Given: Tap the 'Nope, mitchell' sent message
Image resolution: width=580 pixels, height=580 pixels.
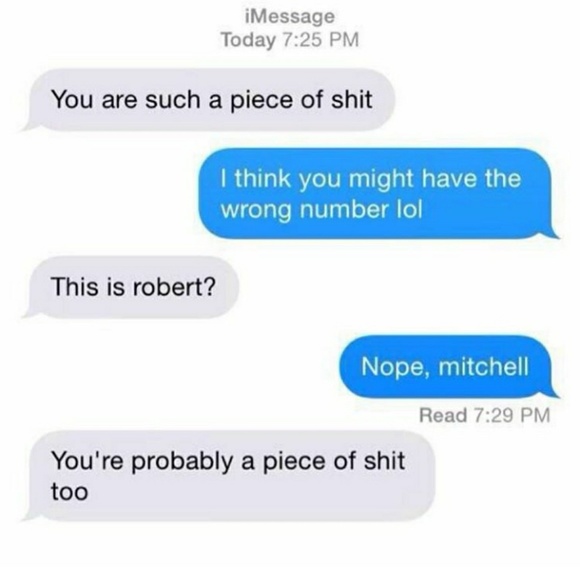Looking at the screenshot, I should tap(448, 367).
